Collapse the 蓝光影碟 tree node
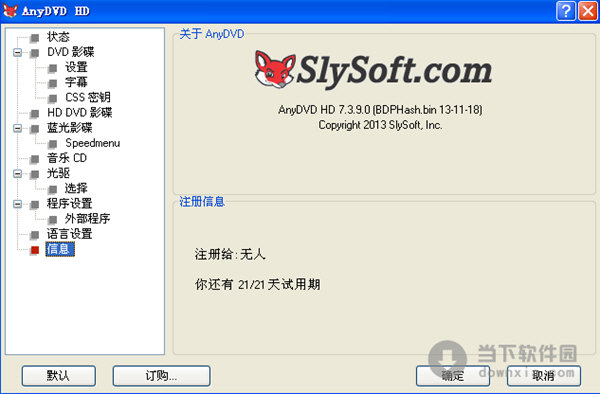This screenshot has height=394, width=600. 18,128
